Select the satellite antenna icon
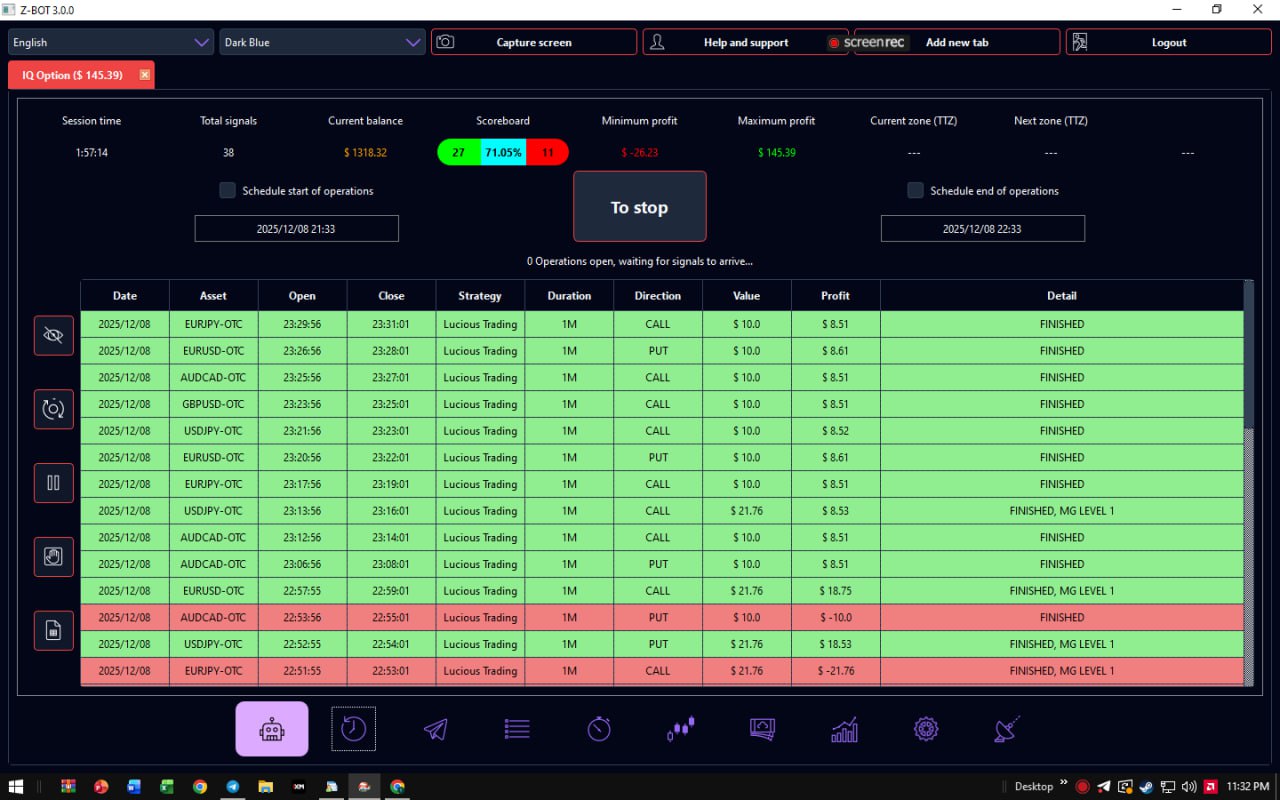 (x=1007, y=728)
